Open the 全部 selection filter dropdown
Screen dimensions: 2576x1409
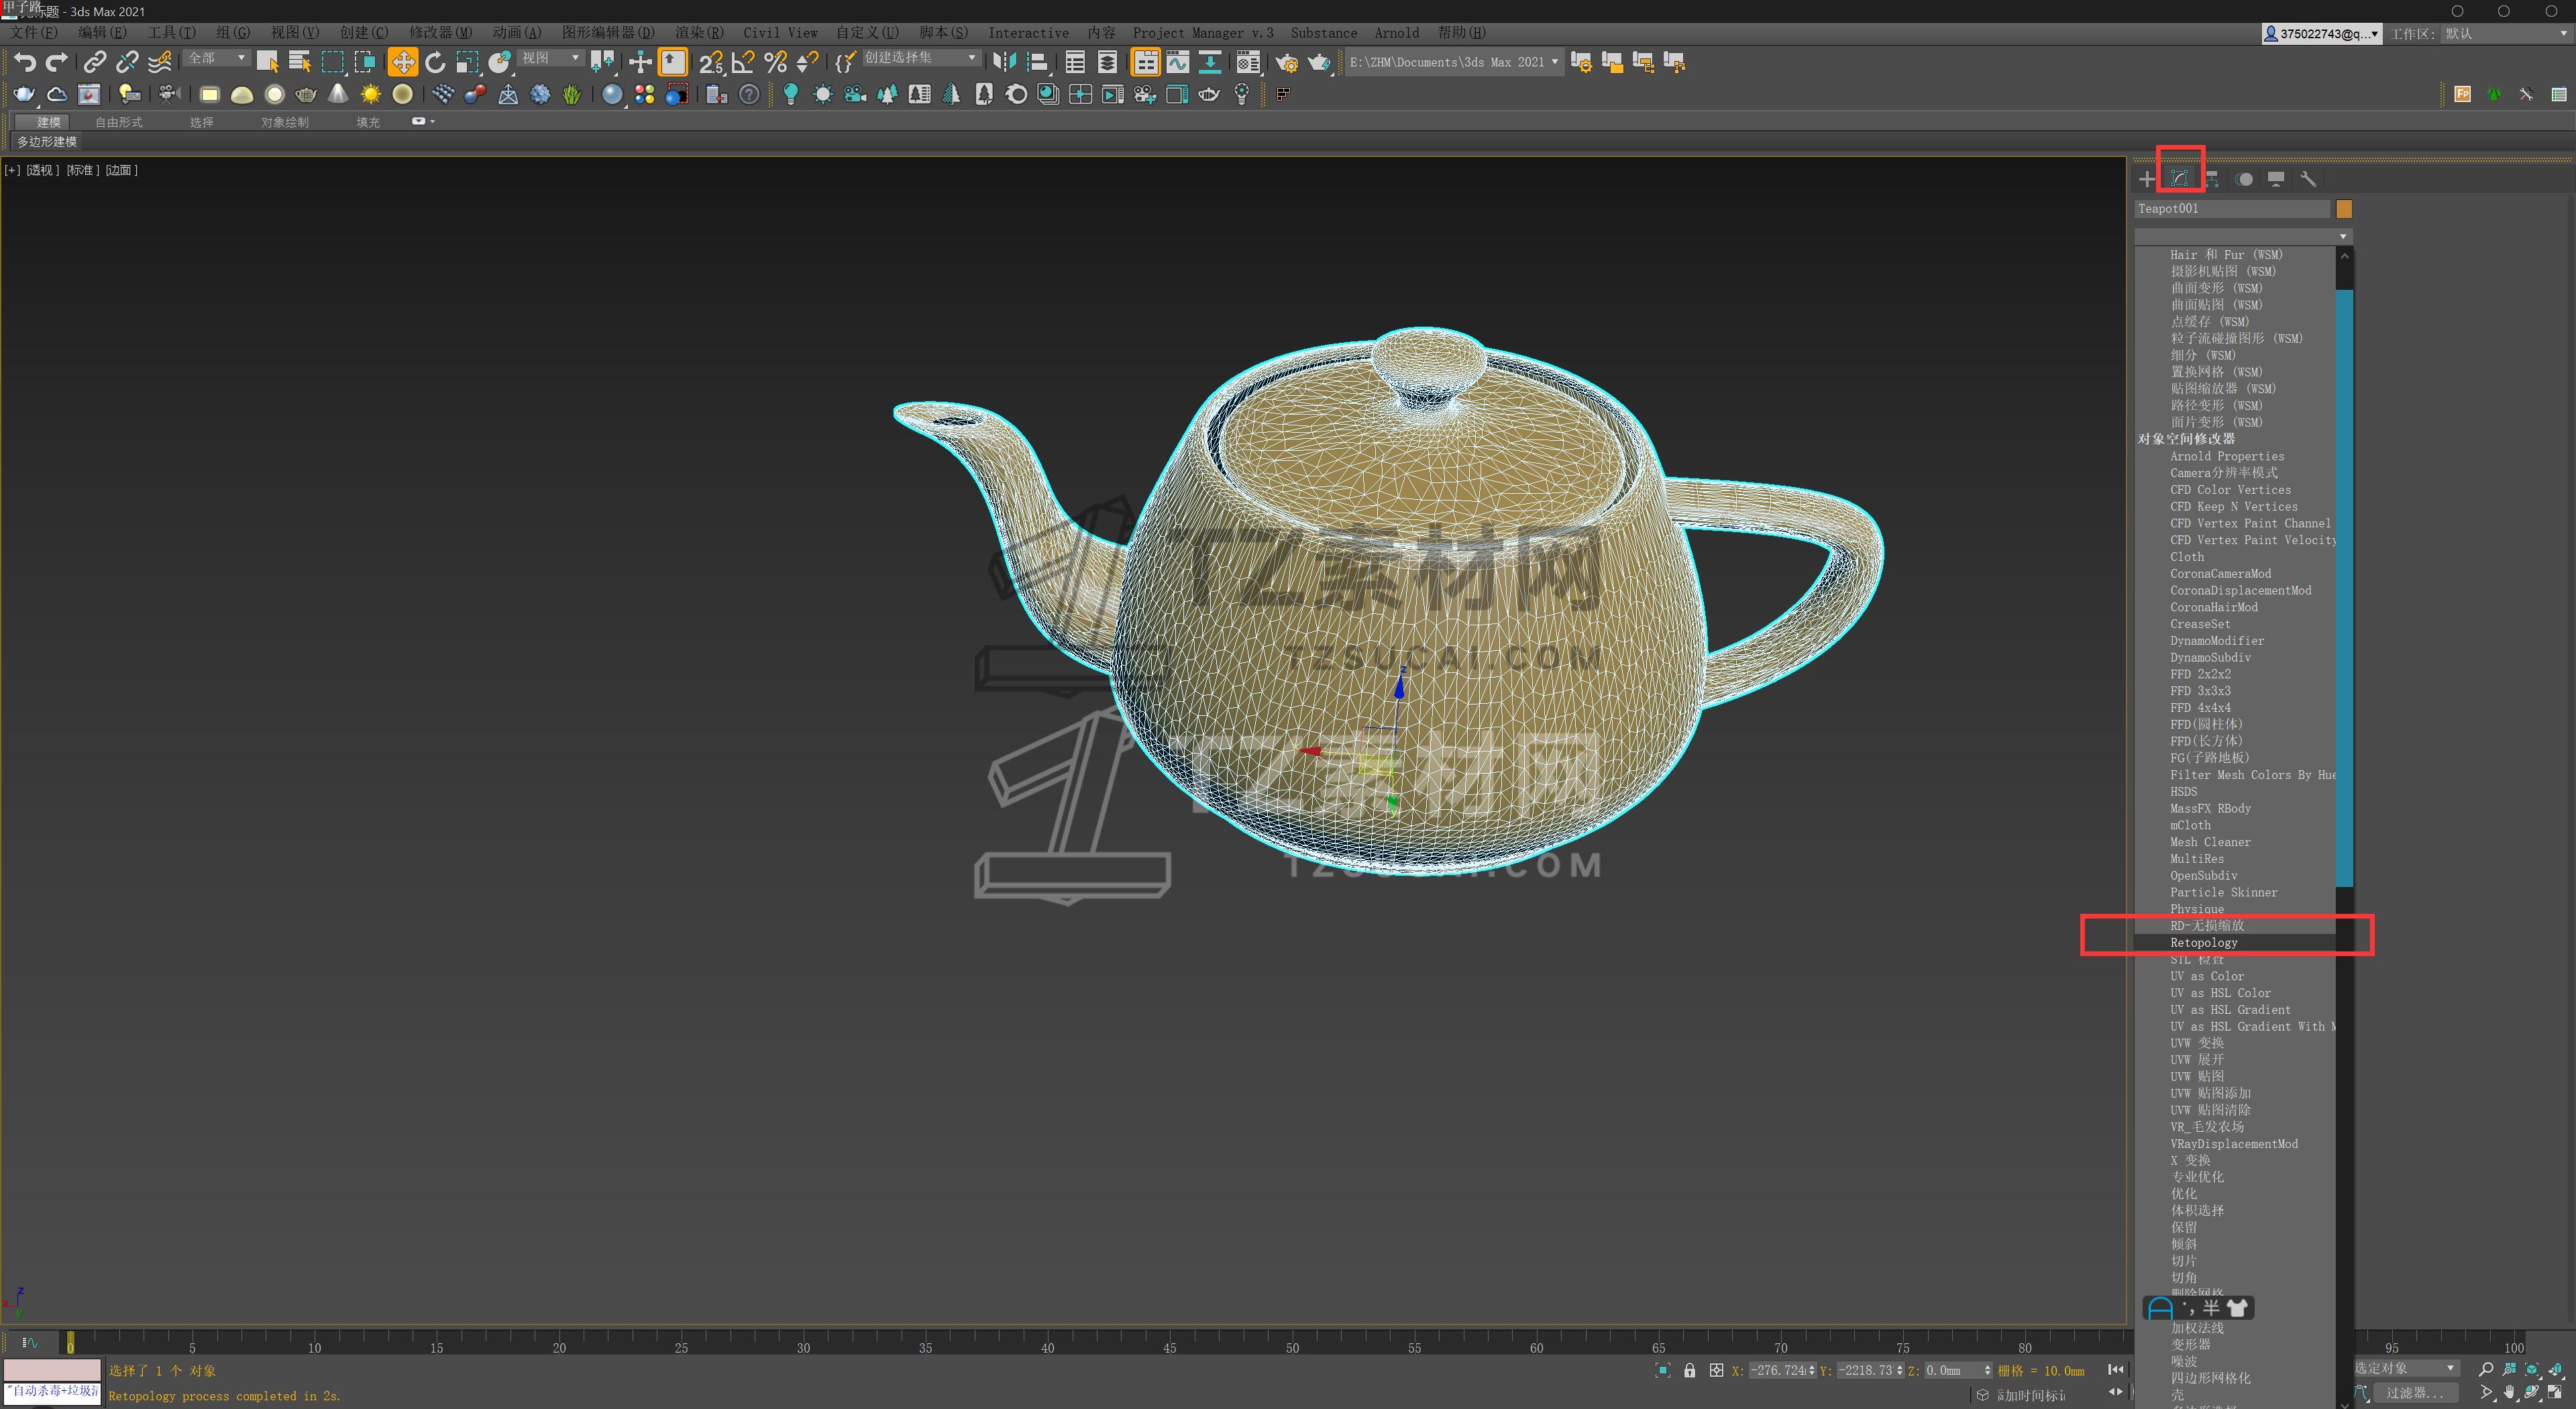(216, 58)
